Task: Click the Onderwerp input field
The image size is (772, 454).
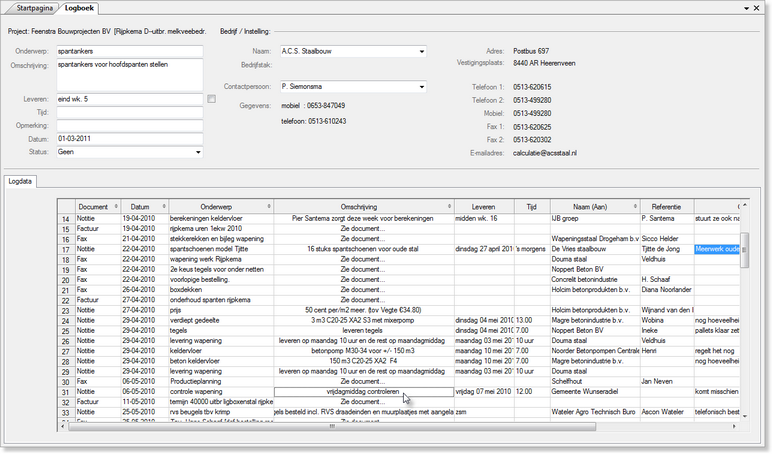Action: (129, 51)
